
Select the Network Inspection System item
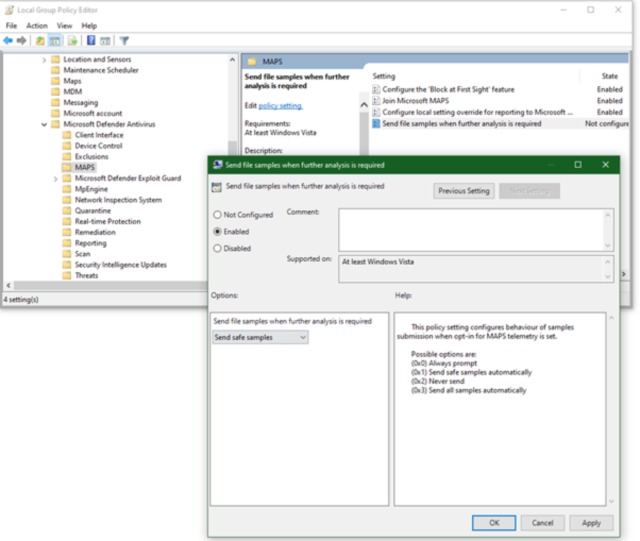(118, 200)
